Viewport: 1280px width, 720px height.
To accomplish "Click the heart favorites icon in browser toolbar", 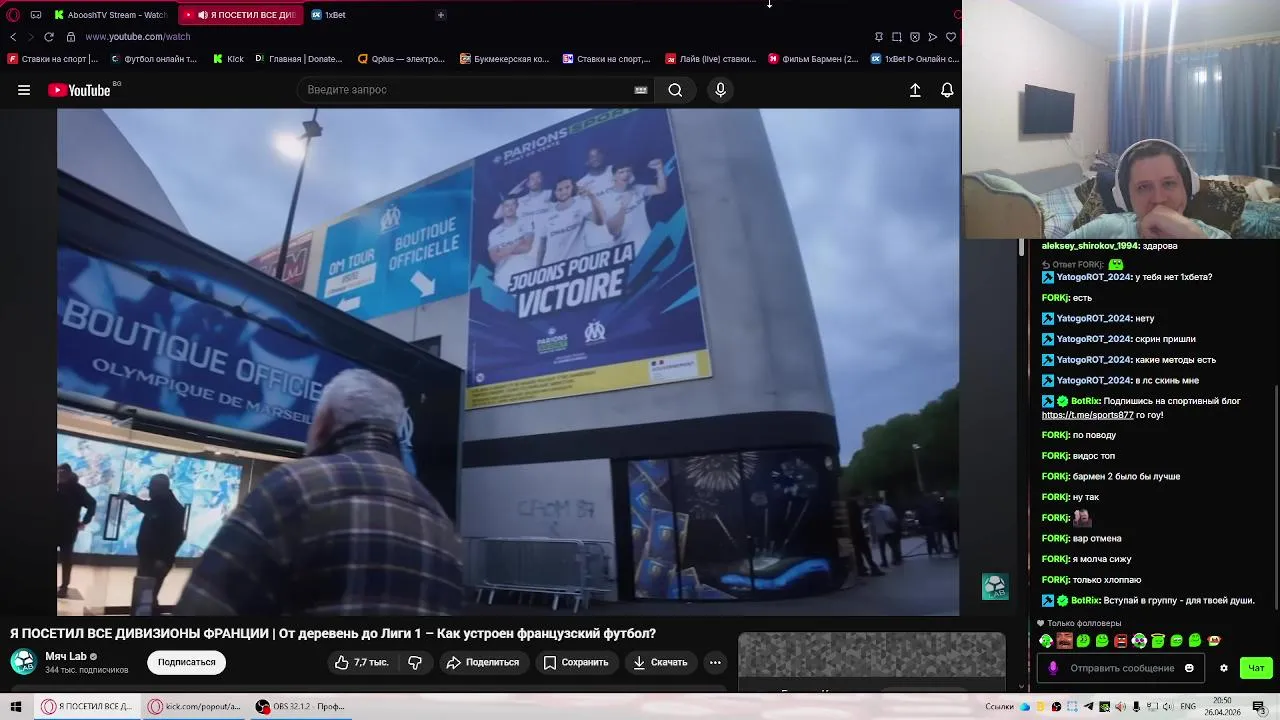I will point(951,37).
